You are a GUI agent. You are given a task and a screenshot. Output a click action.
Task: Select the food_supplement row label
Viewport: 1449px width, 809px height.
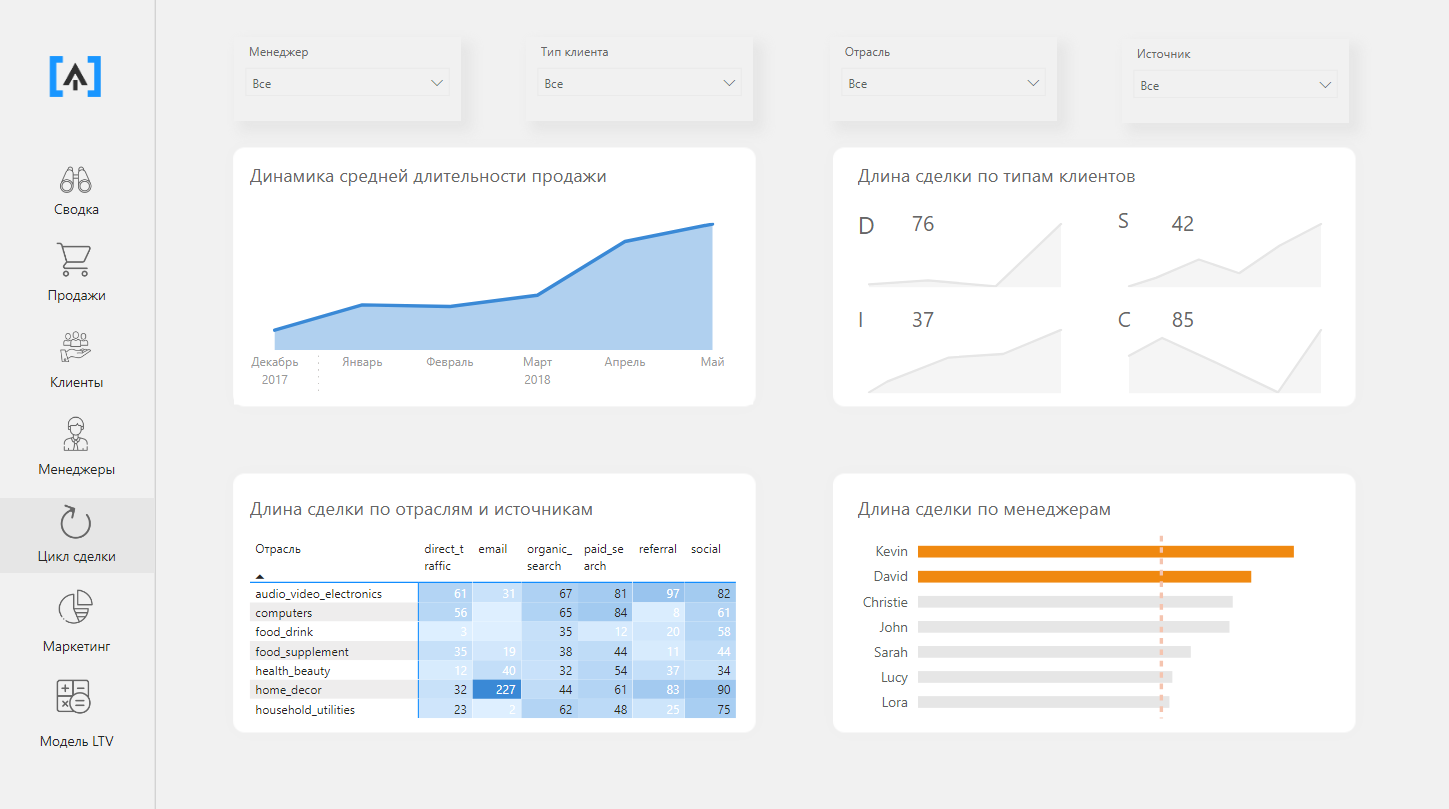pyautogui.click(x=302, y=652)
